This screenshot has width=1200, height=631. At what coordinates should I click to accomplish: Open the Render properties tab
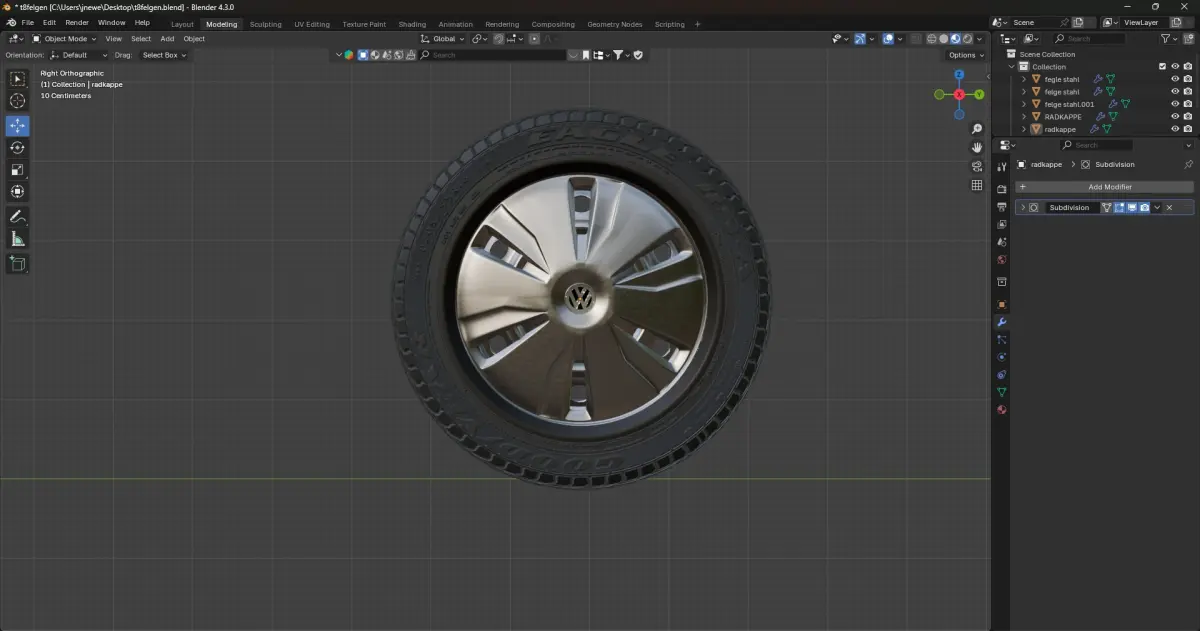[x=1001, y=189]
